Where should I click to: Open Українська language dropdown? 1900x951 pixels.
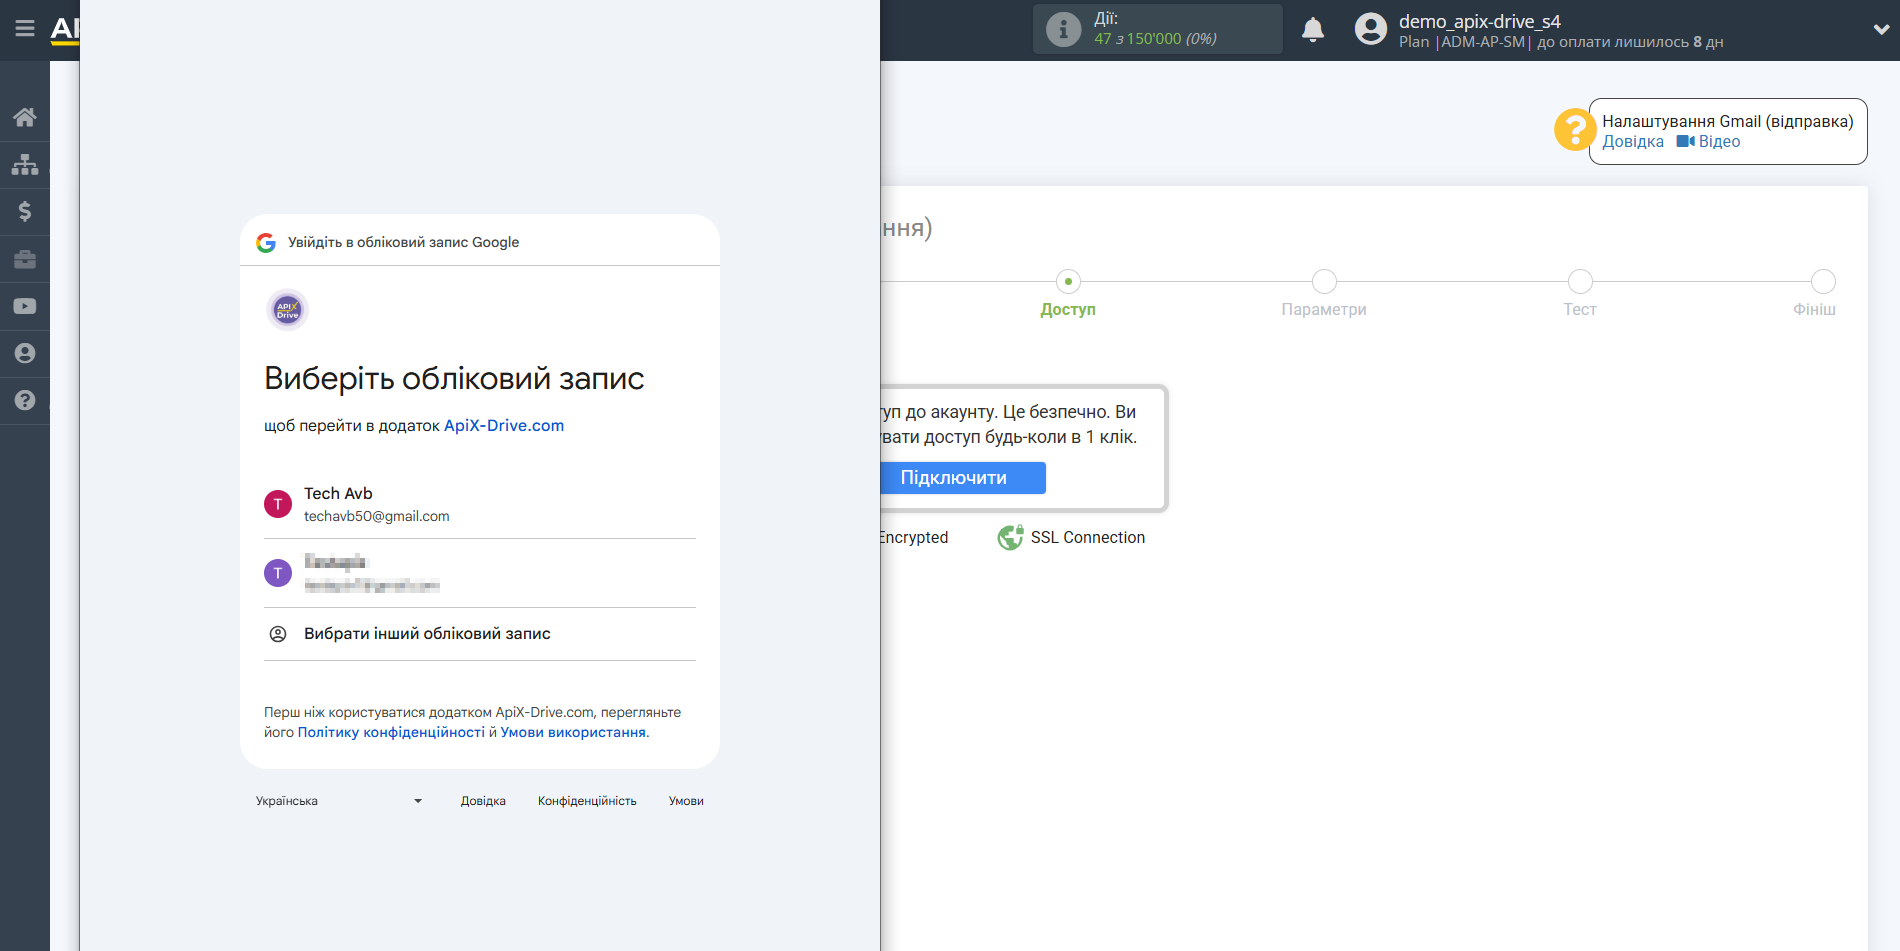coord(340,801)
